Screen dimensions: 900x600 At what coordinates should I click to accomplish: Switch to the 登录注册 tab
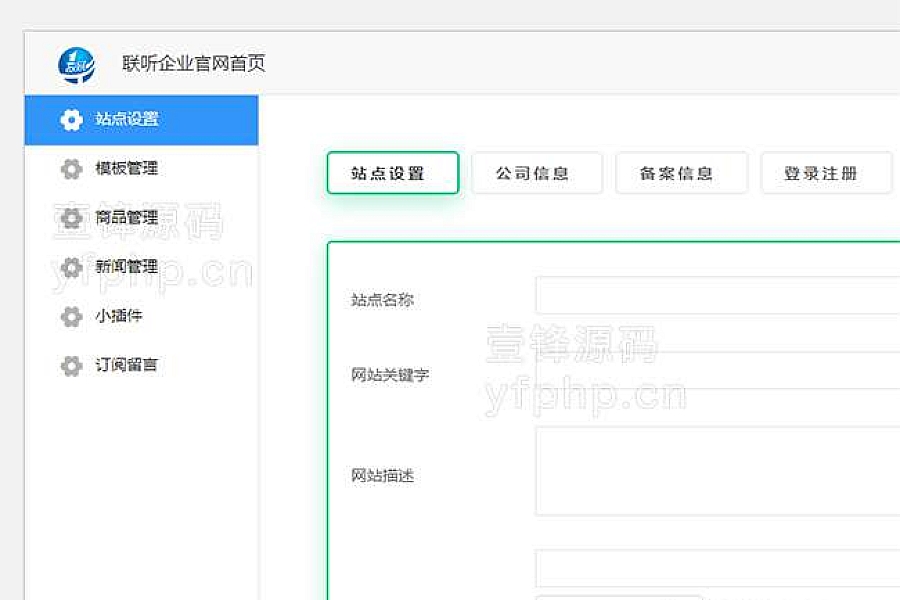827,173
